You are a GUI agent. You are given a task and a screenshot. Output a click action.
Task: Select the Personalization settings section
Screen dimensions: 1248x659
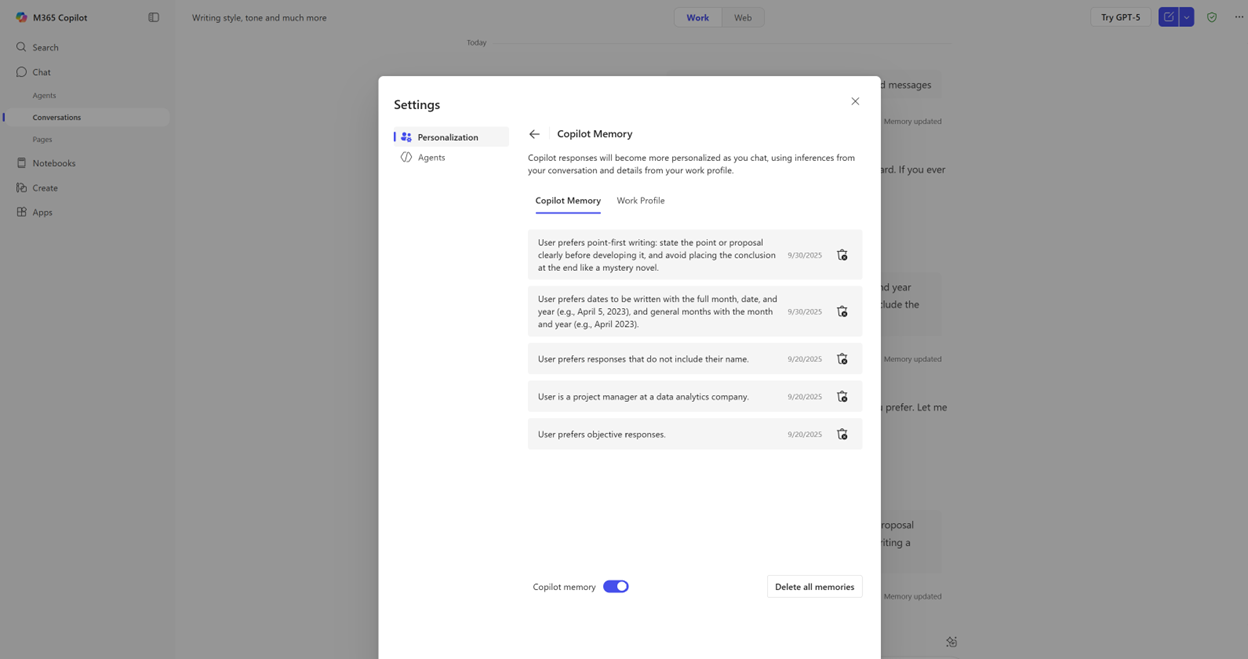point(447,137)
